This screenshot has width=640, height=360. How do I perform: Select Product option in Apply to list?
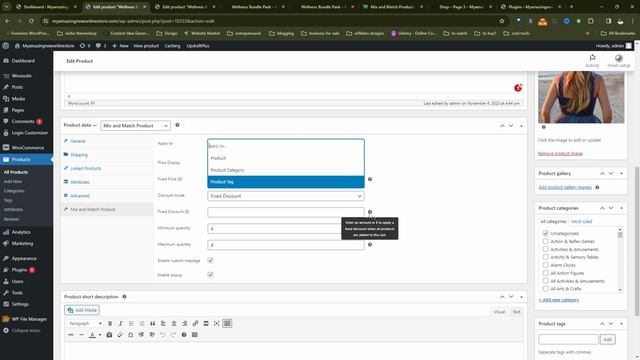point(286,158)
